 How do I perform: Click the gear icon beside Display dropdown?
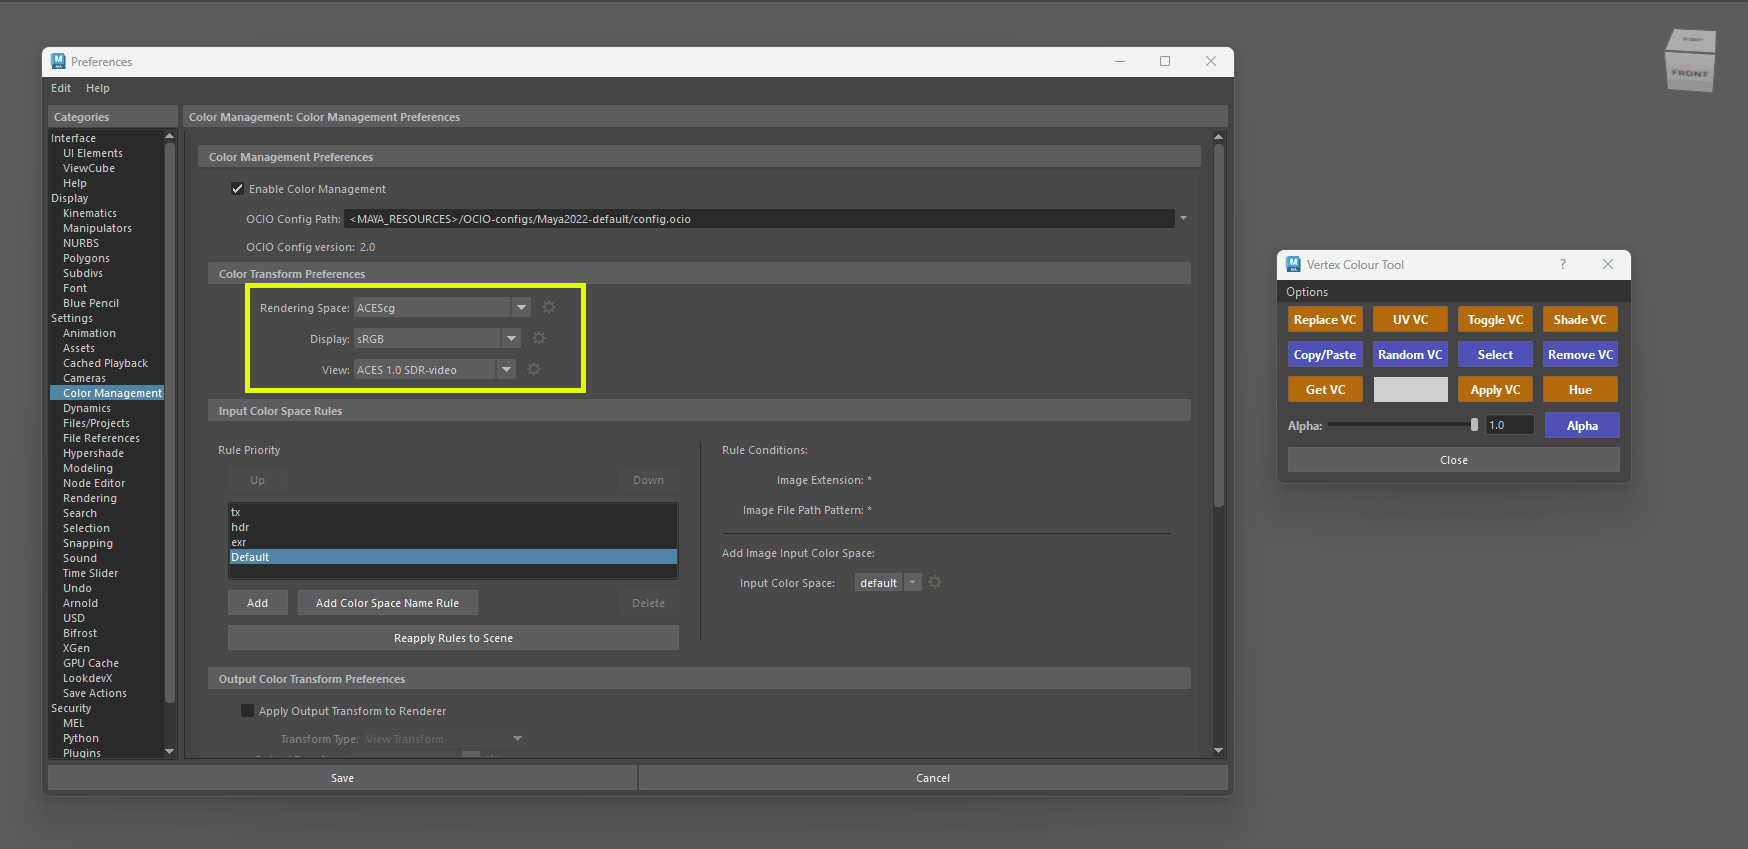click(539, 338)
